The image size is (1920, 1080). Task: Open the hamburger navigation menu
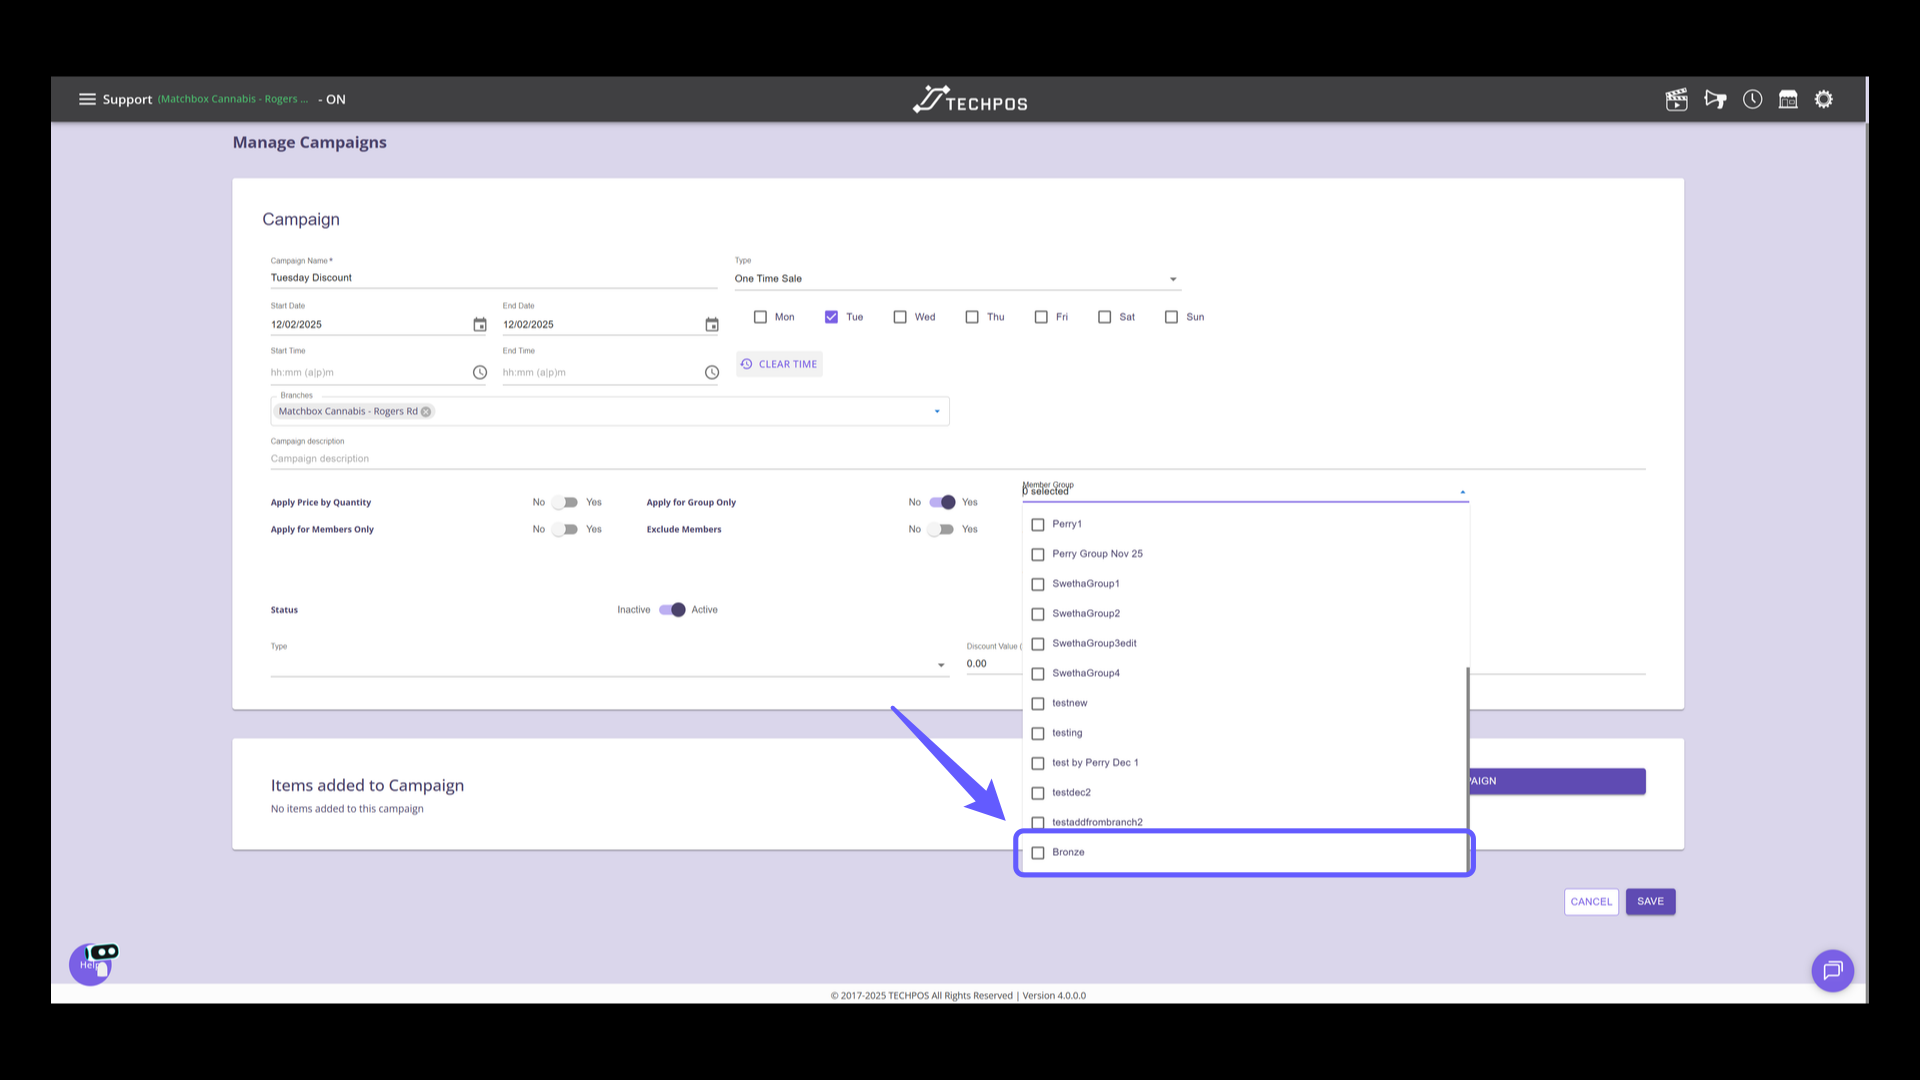[x=87, y=99]
